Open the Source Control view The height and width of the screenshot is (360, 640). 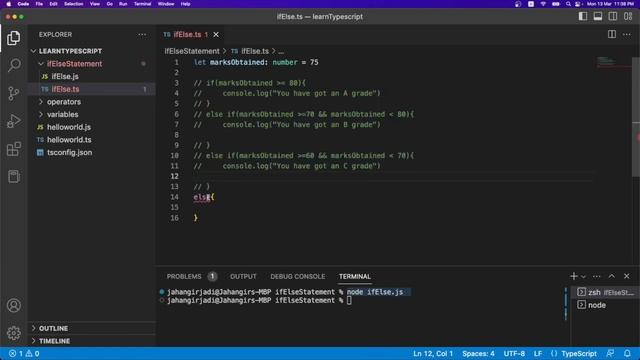(13, 93)
